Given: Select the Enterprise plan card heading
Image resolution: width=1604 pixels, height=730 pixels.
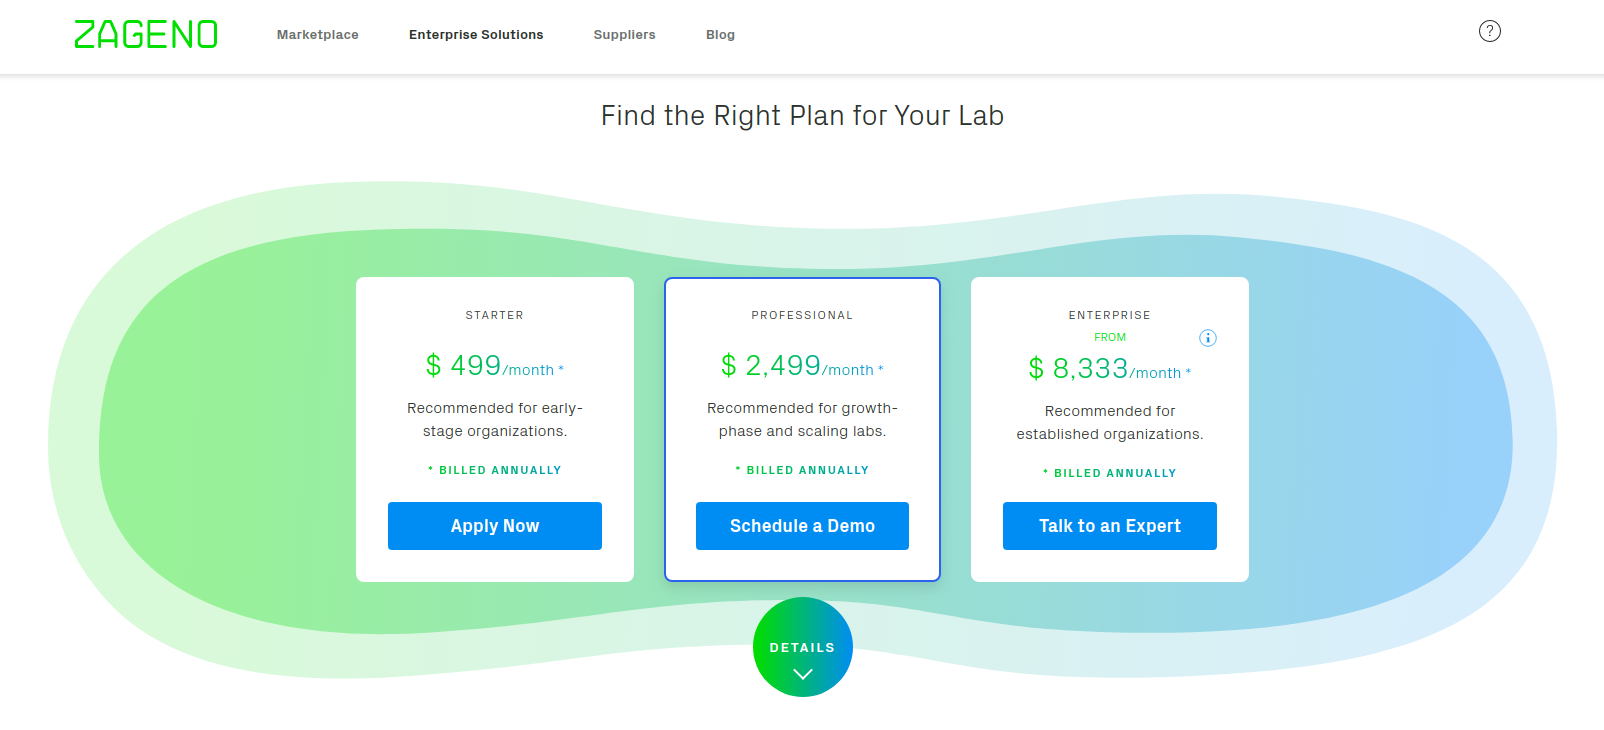Looking at the screenshot, I should 1110,315.
